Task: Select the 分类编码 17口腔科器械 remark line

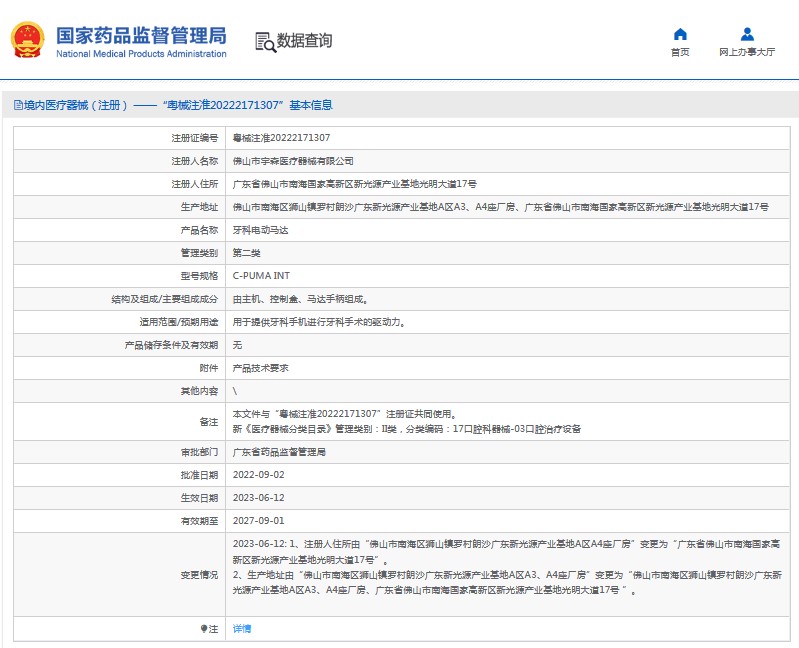Action: (x=407, y=429)
